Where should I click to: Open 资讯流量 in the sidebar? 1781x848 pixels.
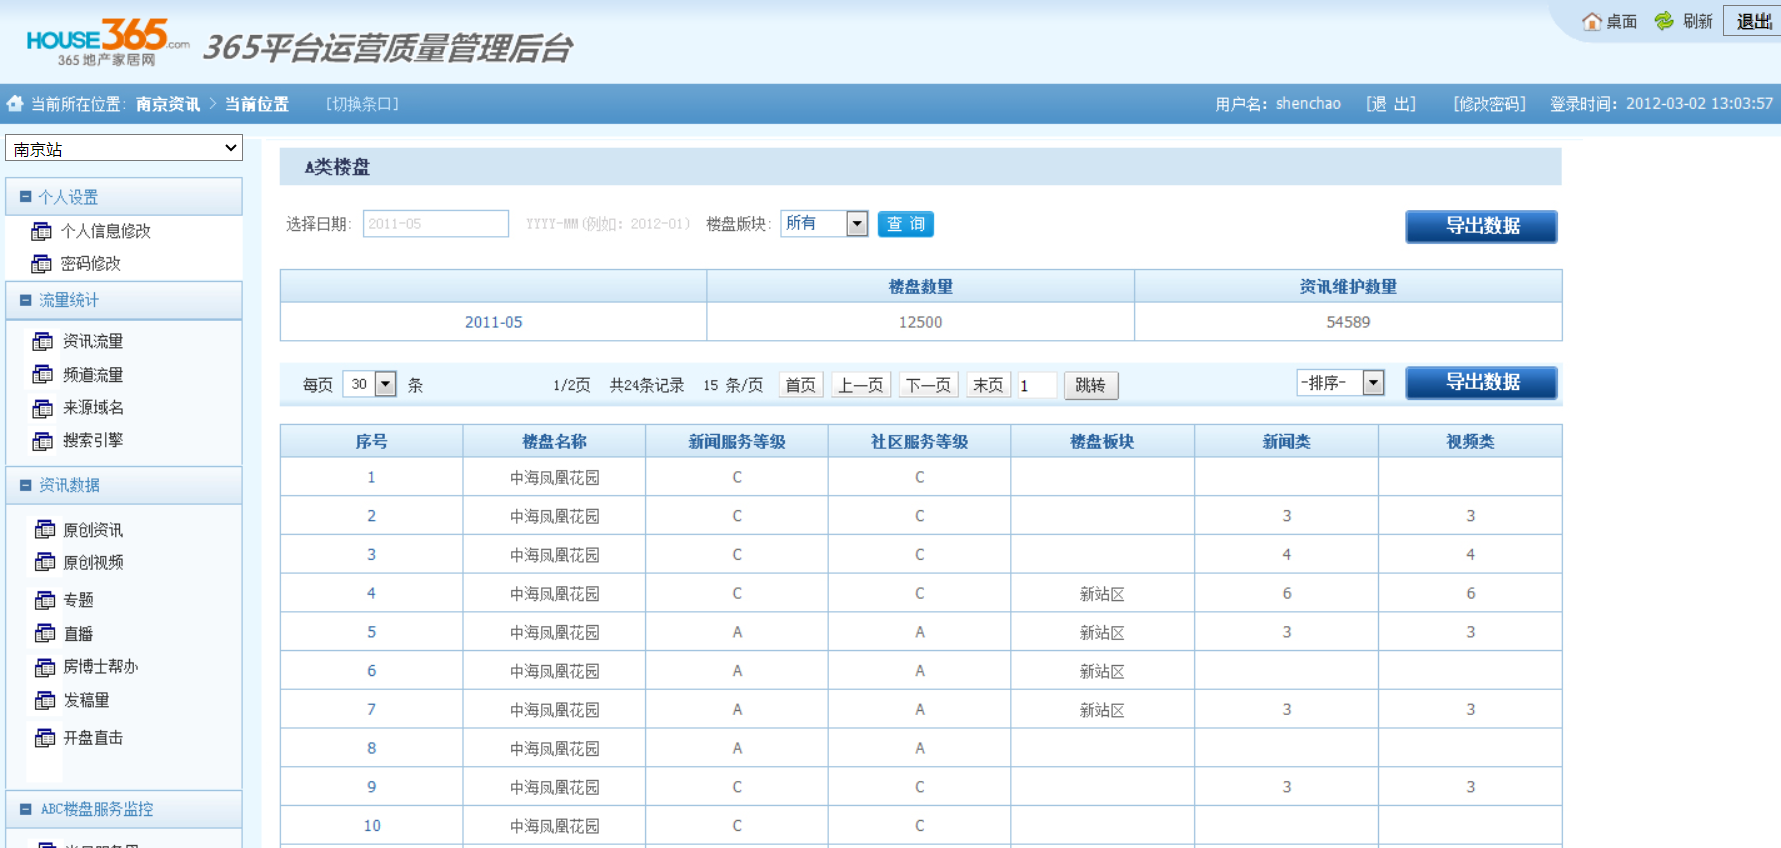click(93, 342)
